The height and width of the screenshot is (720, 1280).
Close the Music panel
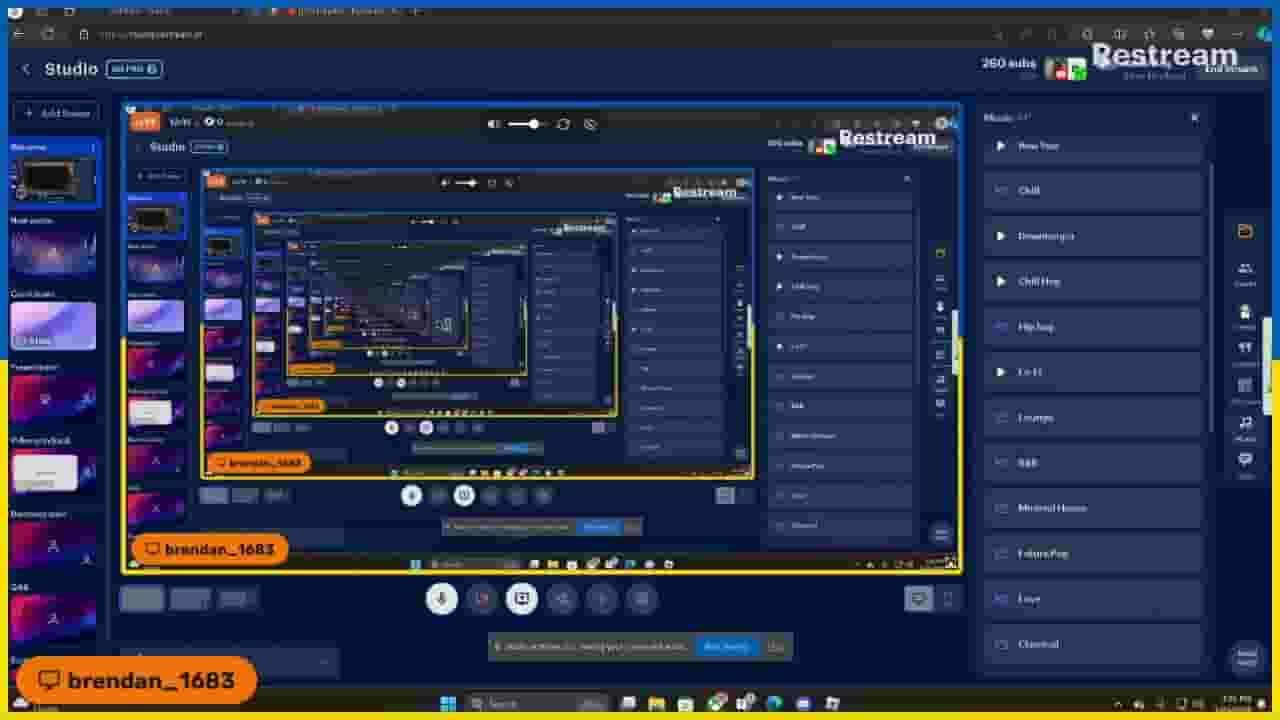pyautogui.click(x=1194, y=118)
